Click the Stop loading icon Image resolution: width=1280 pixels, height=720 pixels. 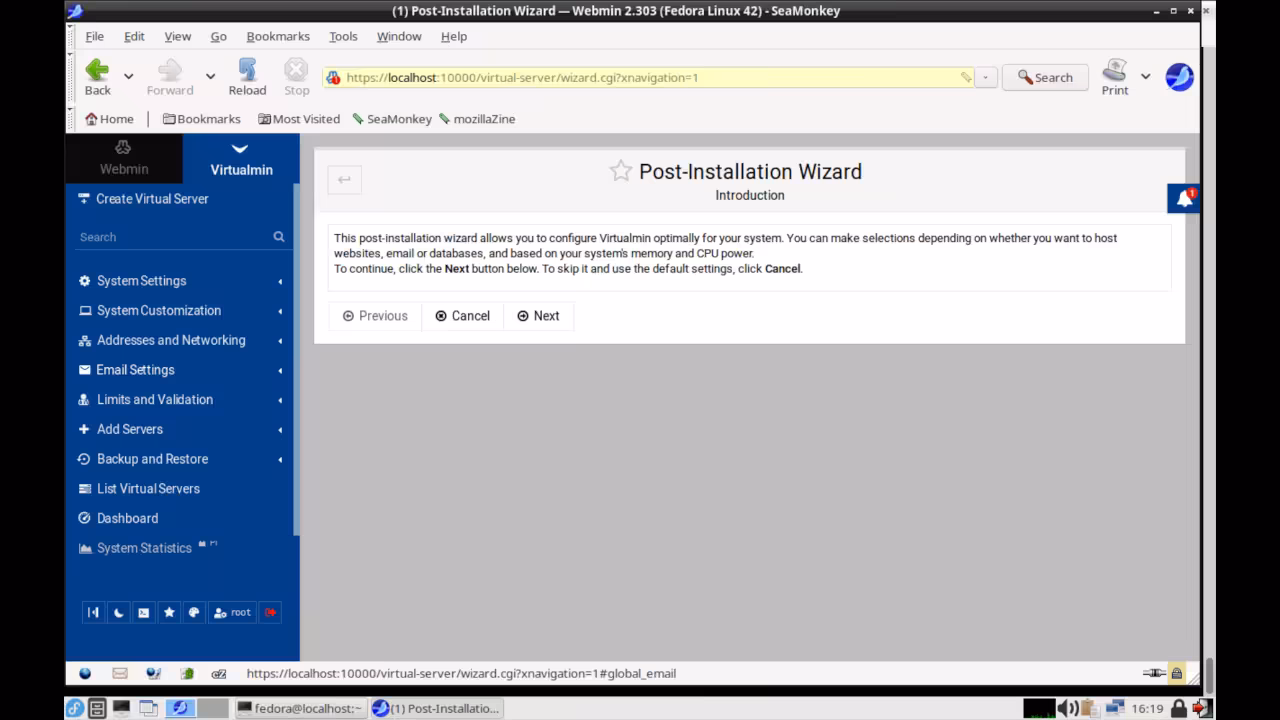pyautogui.click(x=296, y=70)
